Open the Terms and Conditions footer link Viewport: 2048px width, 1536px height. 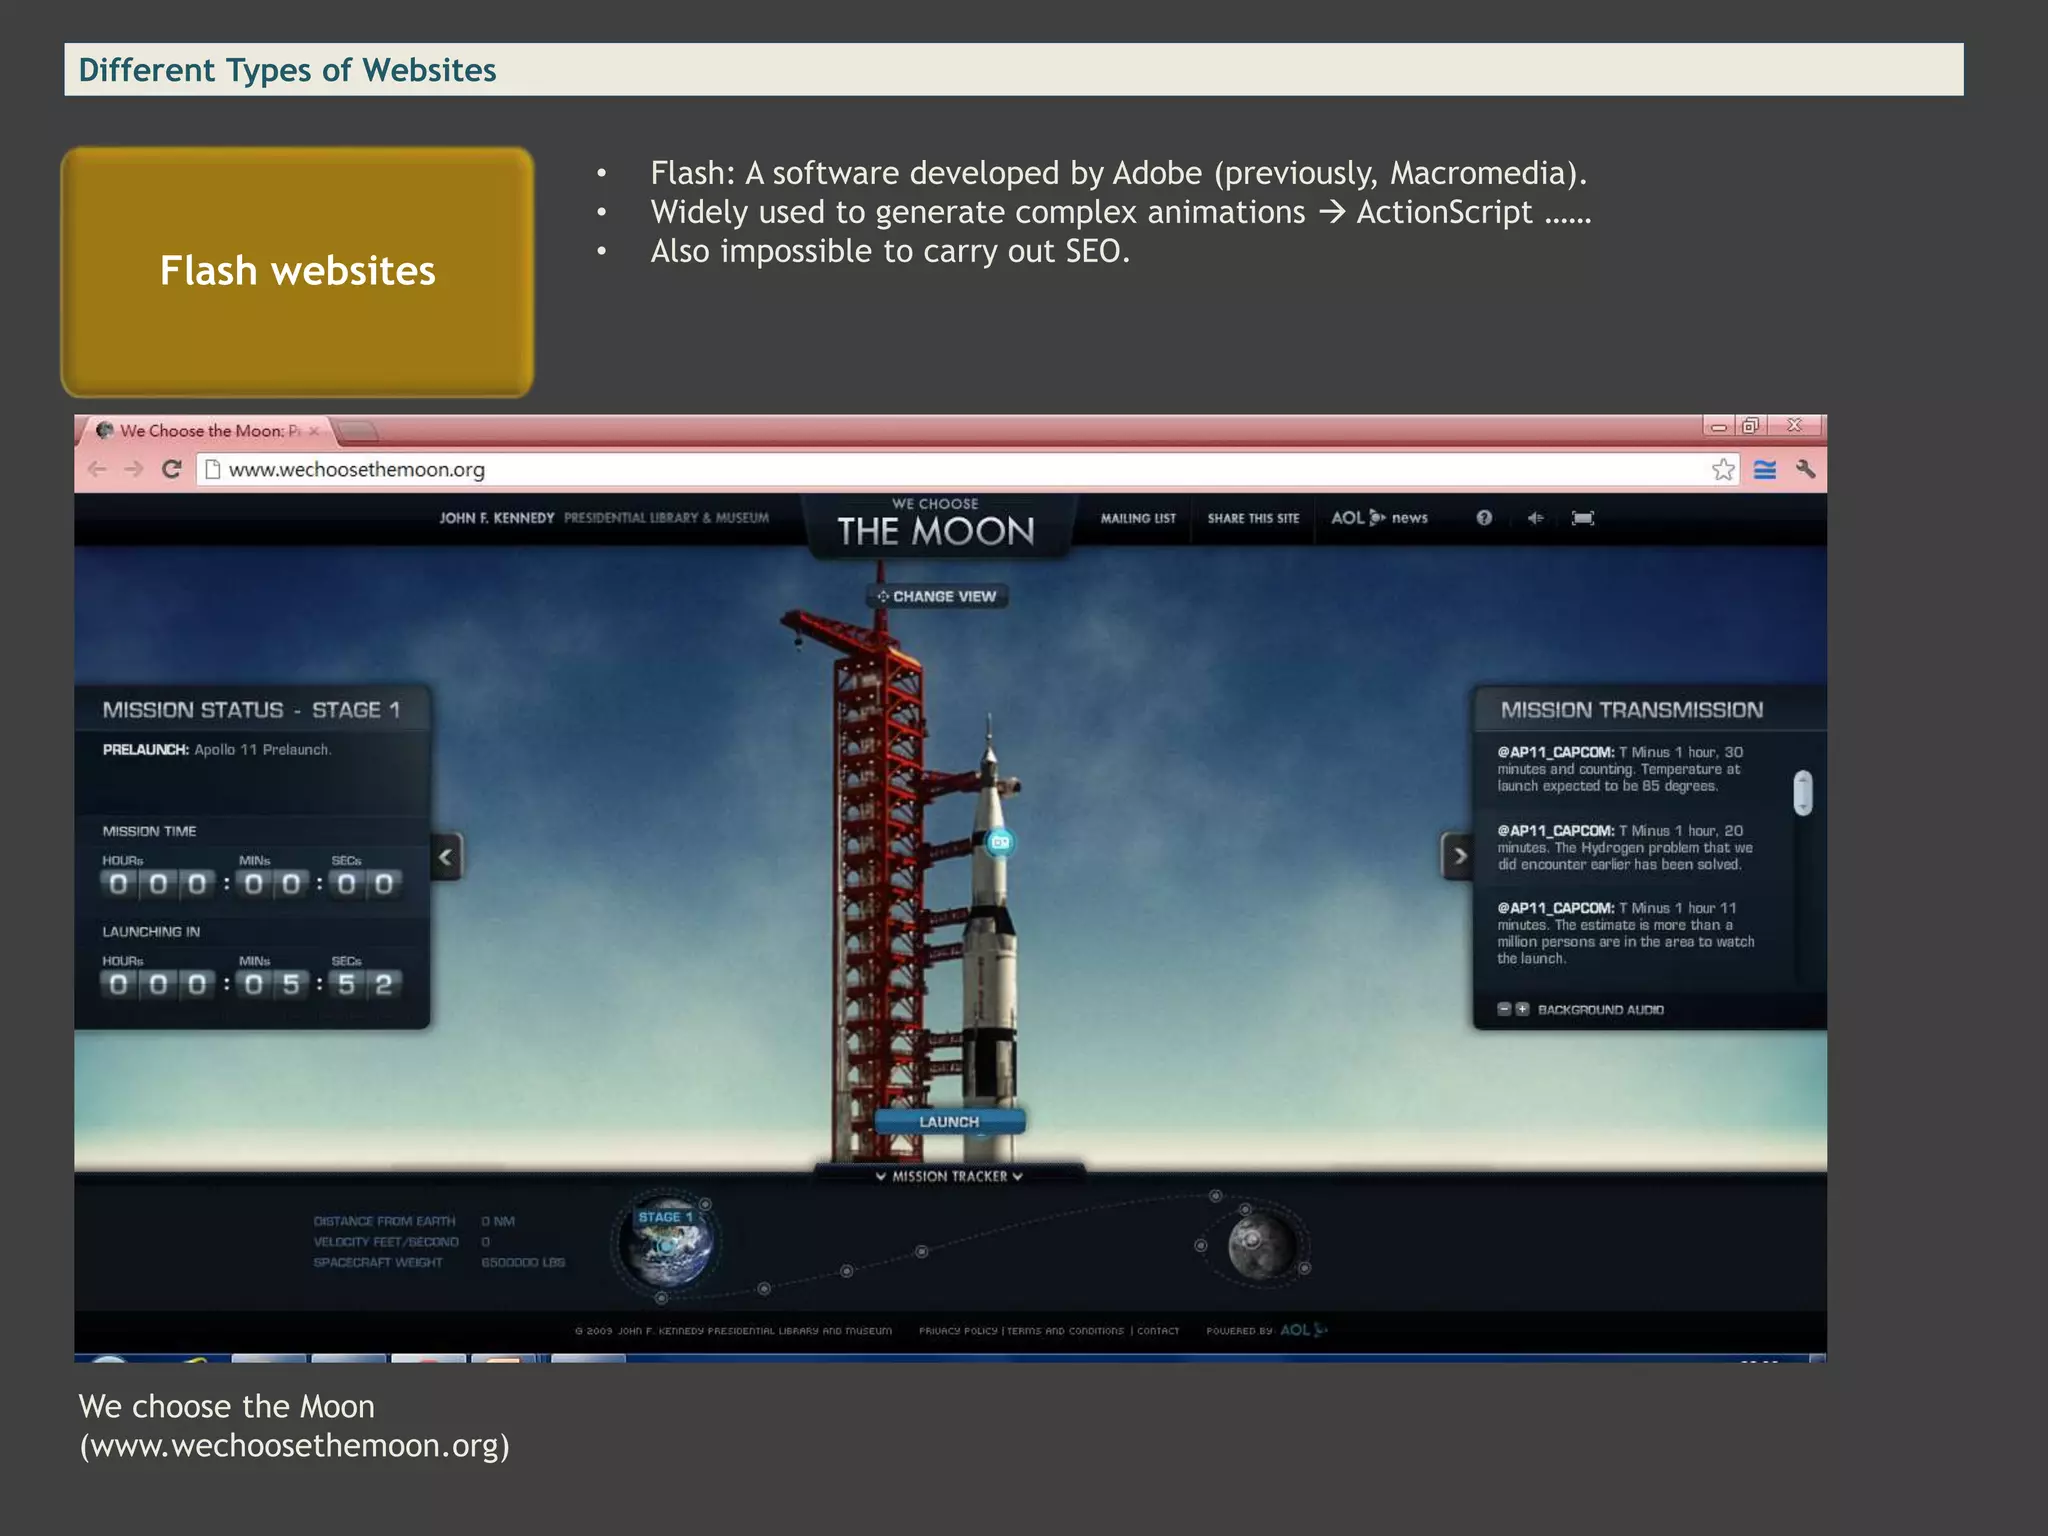(x=1065, y=1331)
